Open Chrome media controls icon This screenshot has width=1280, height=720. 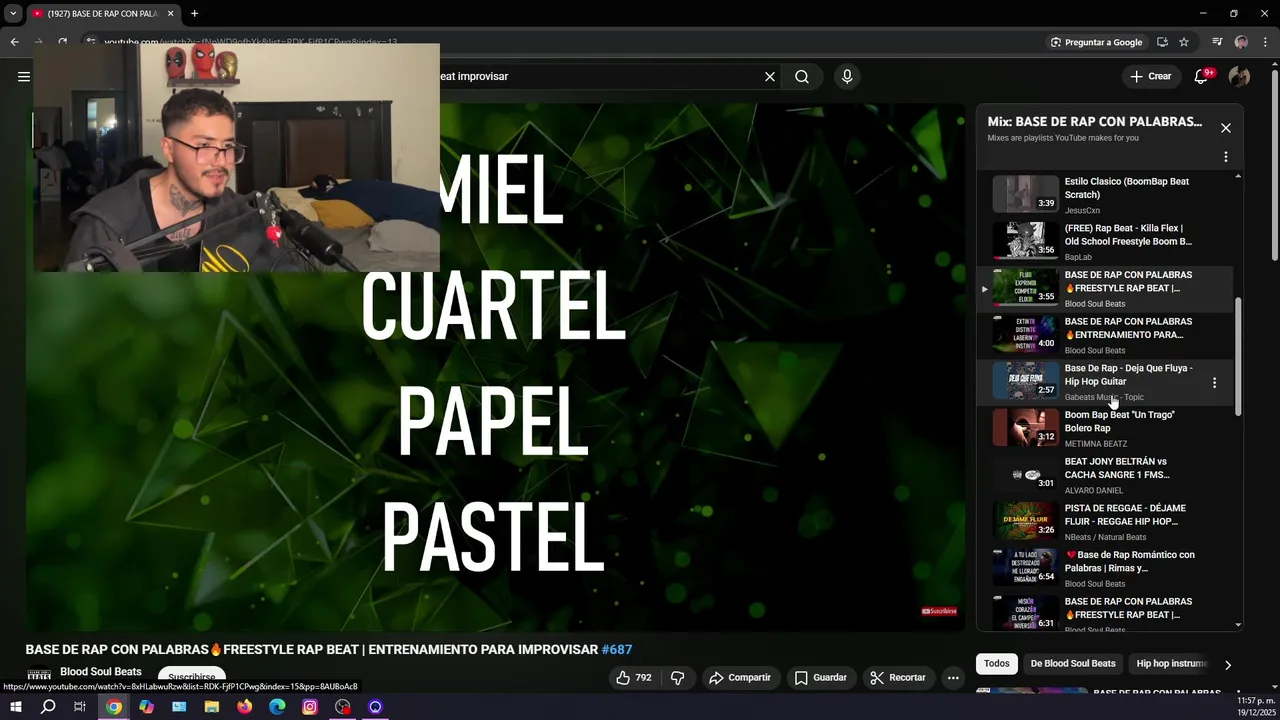tap(1217, 42)
